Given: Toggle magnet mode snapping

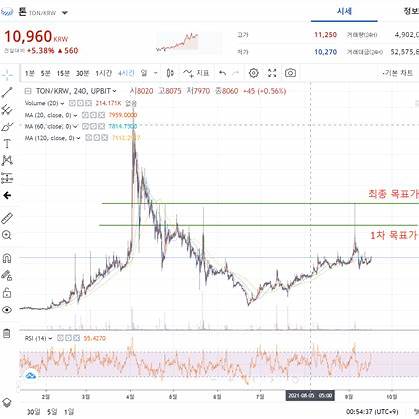Looking at the screenshot, I should (7, 258).
